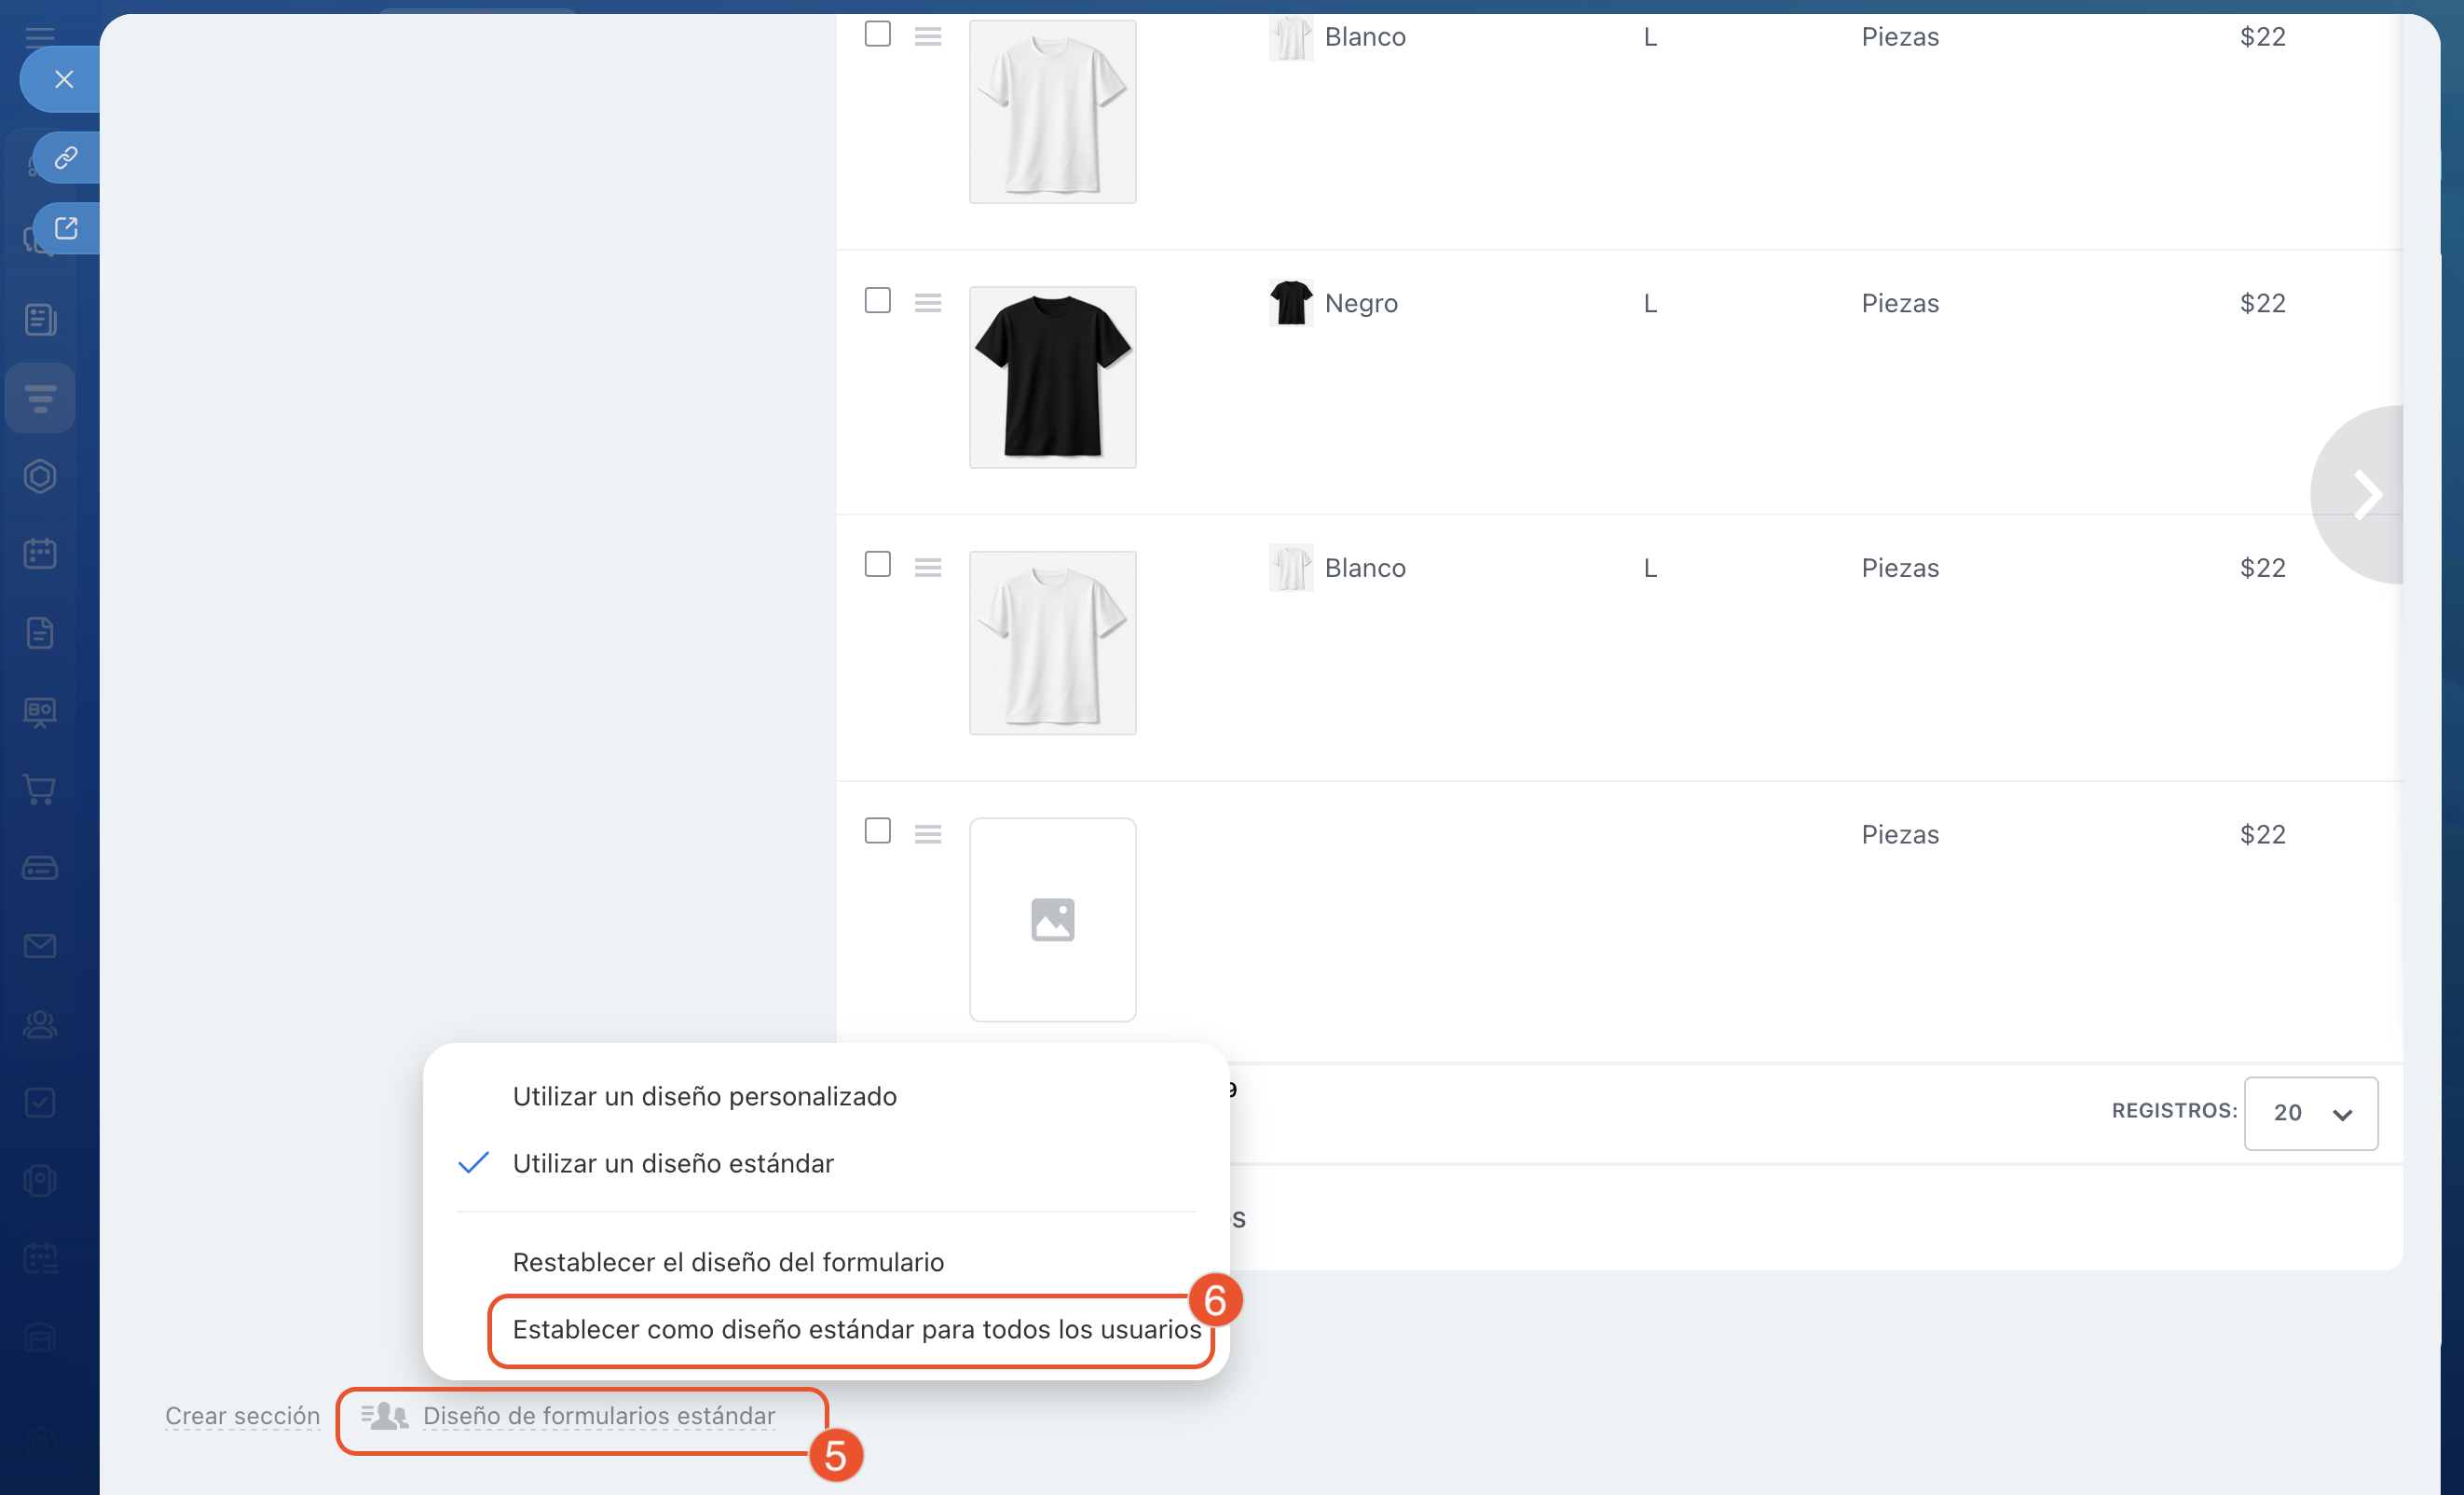Choose Establecer como diseño estándar para todos
2464x1495 pixels.
[856, 1329]
